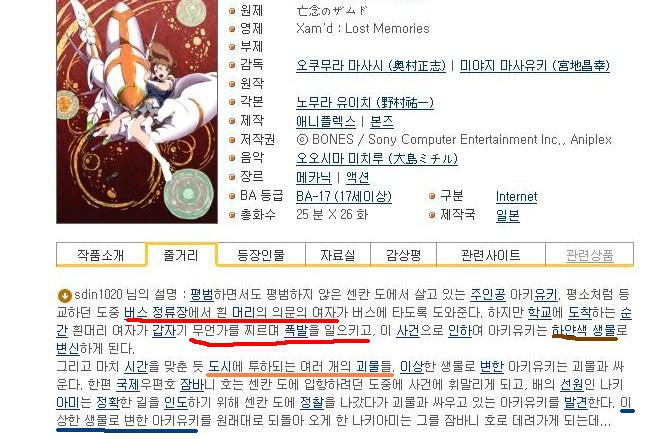Viewport: 664px width, 439px height.
Task: Open the 자료실 tab
Action: pyautogui.click(x=338, y=255)
